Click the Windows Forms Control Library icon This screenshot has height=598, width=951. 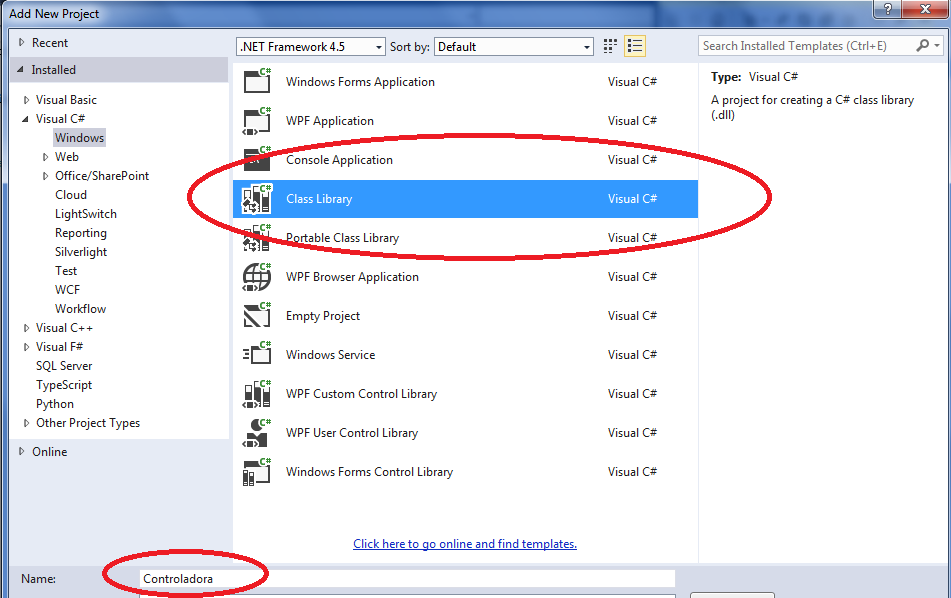(x=257, y=472)
